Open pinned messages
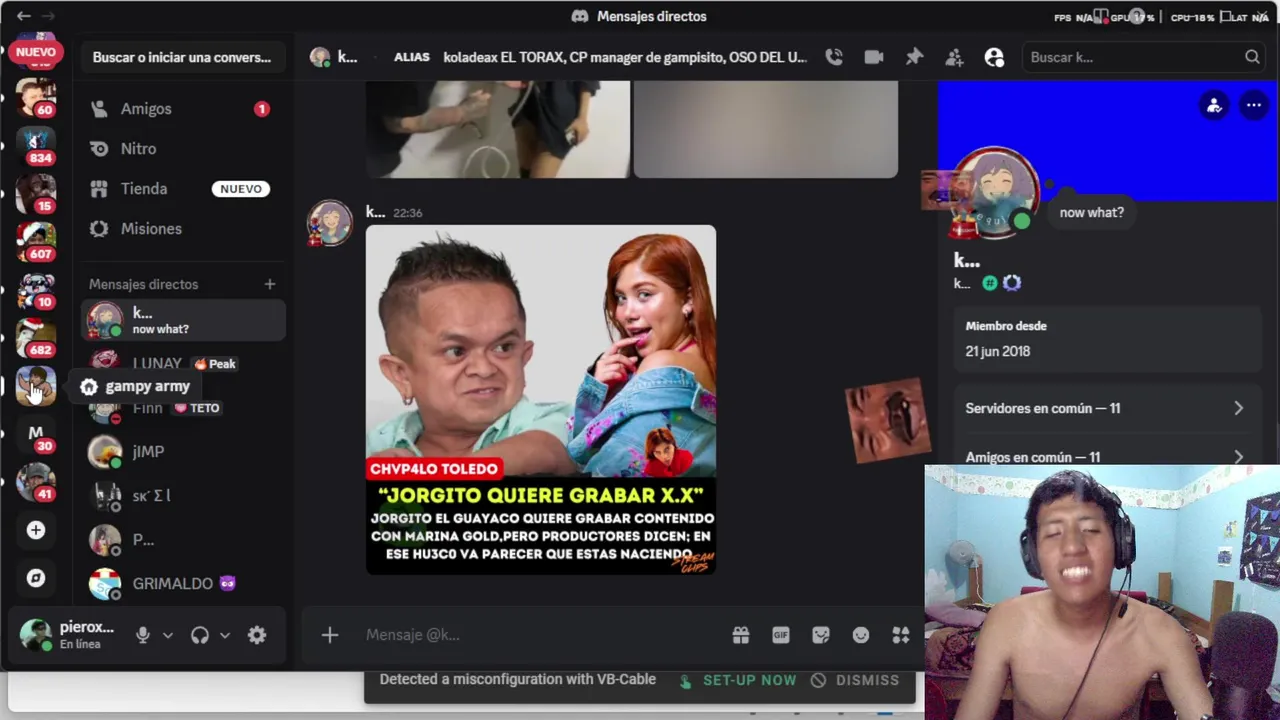Viewport: 1280px width, 720px height. tap(914, 57)
